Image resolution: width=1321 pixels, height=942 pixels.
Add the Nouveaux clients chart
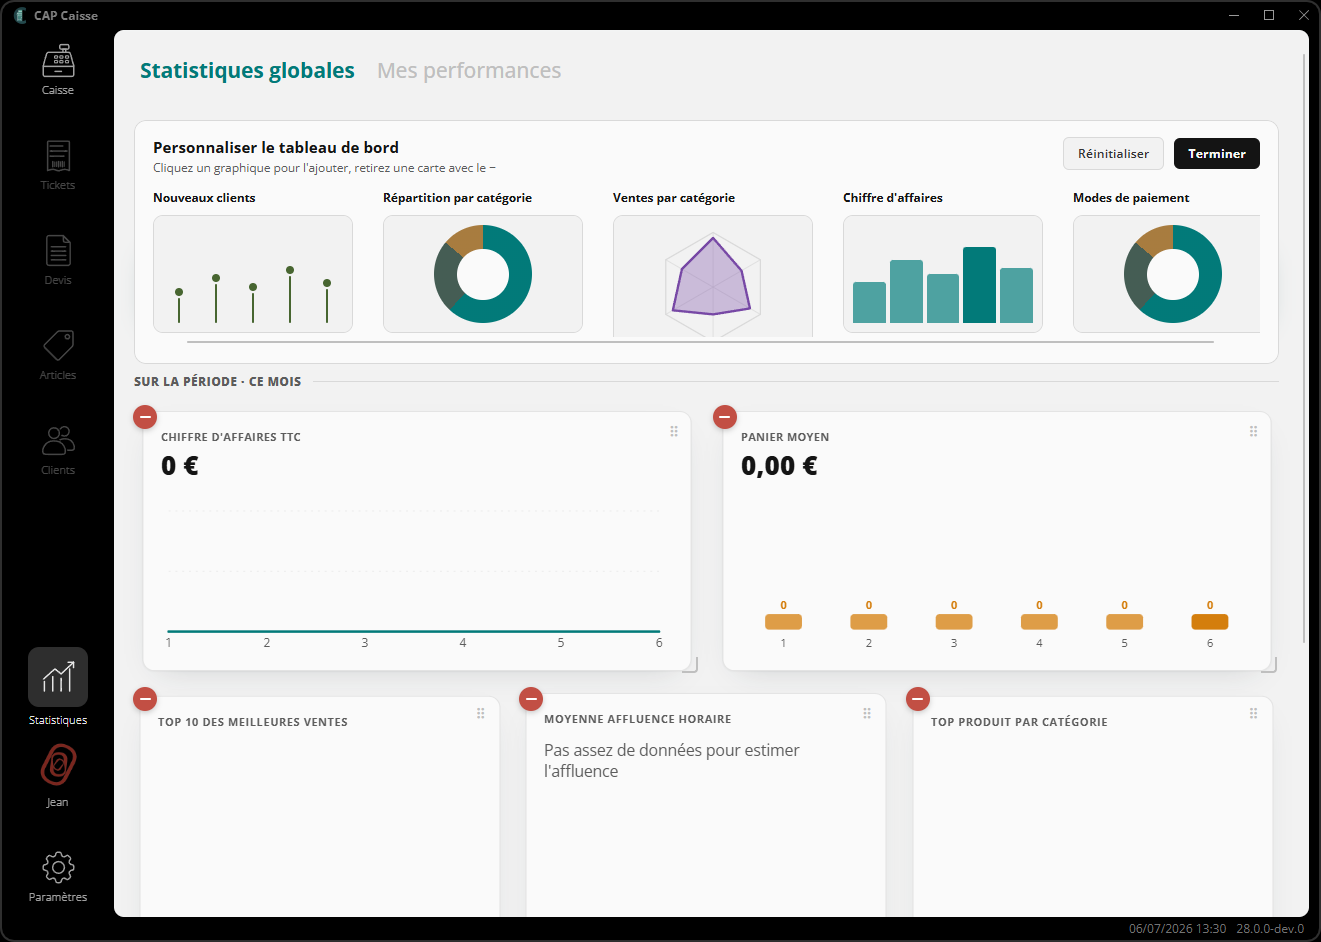pyautogui.click(x=253, y=274)
